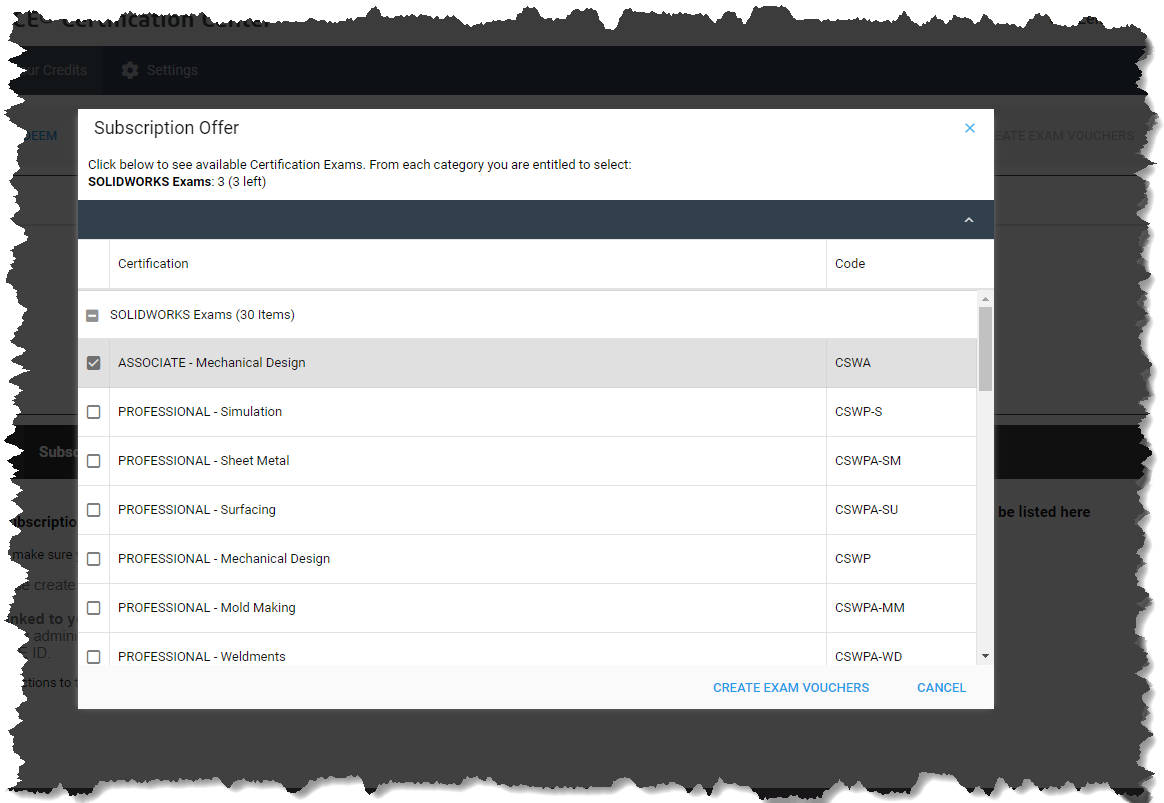
Task: Open the Settings menu item
Action: tap(172, 70)
